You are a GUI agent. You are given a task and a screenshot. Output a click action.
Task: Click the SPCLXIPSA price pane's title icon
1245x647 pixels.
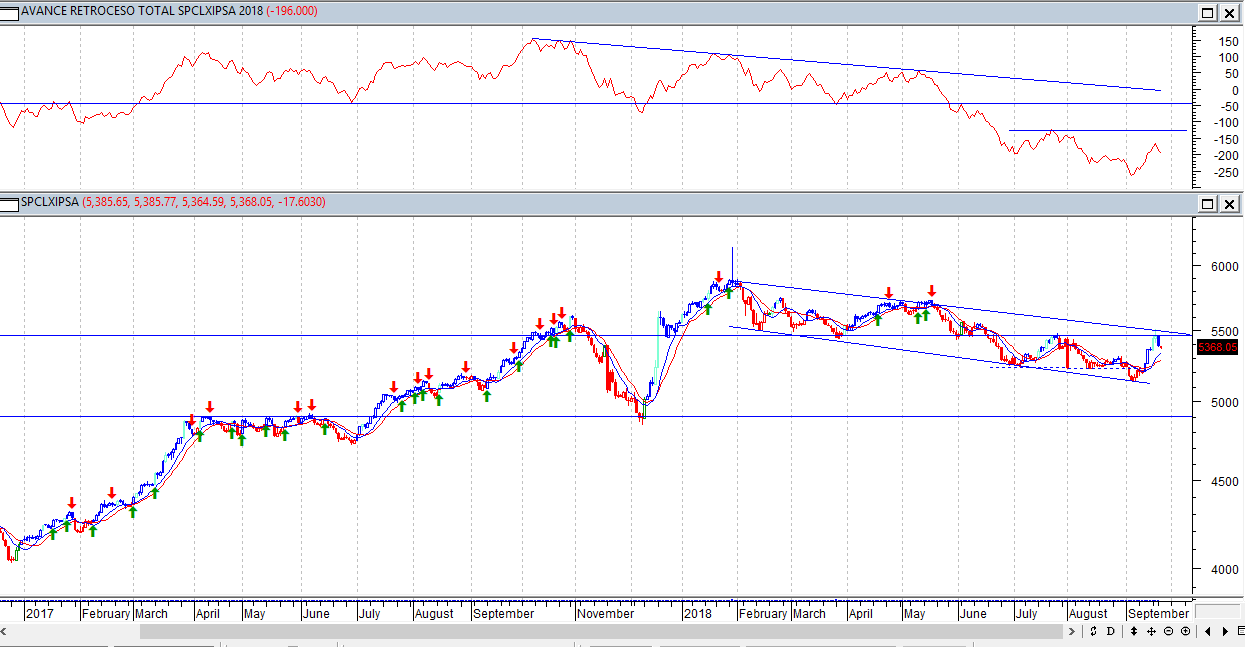[x=11, y=203]
